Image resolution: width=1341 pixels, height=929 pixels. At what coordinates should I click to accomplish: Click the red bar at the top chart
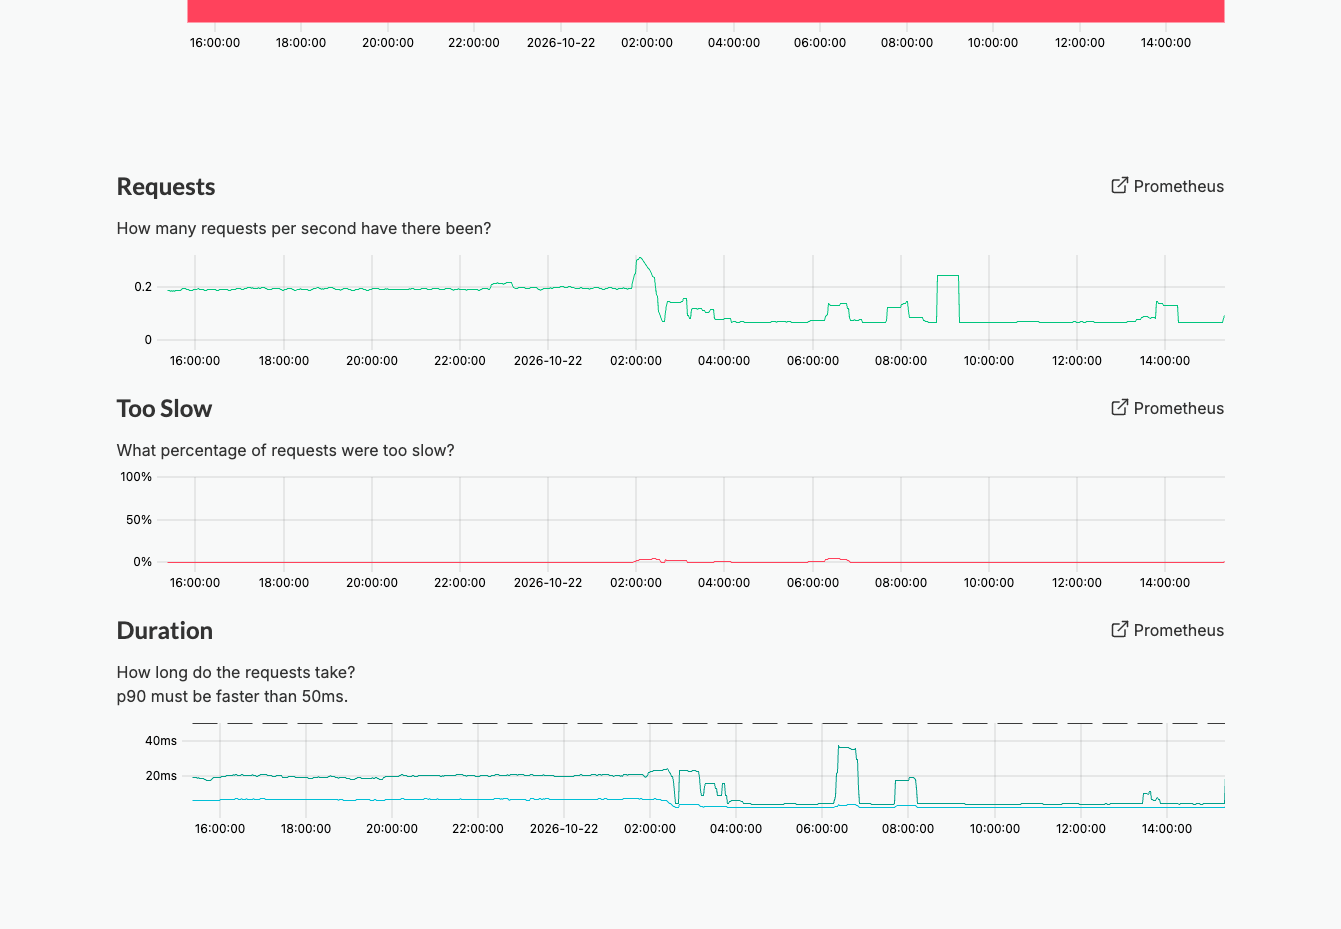(706, 11)
